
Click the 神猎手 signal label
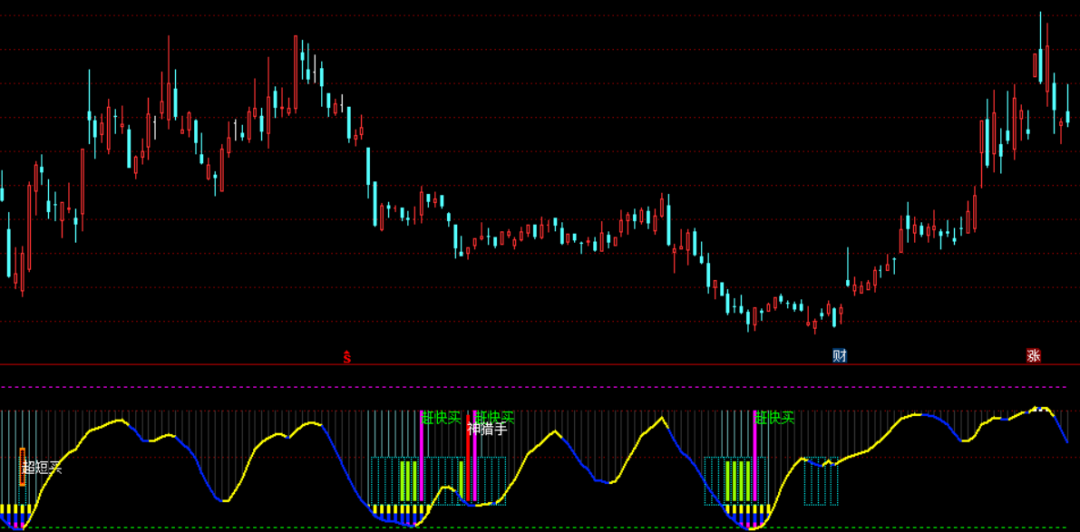pos(487,429)
